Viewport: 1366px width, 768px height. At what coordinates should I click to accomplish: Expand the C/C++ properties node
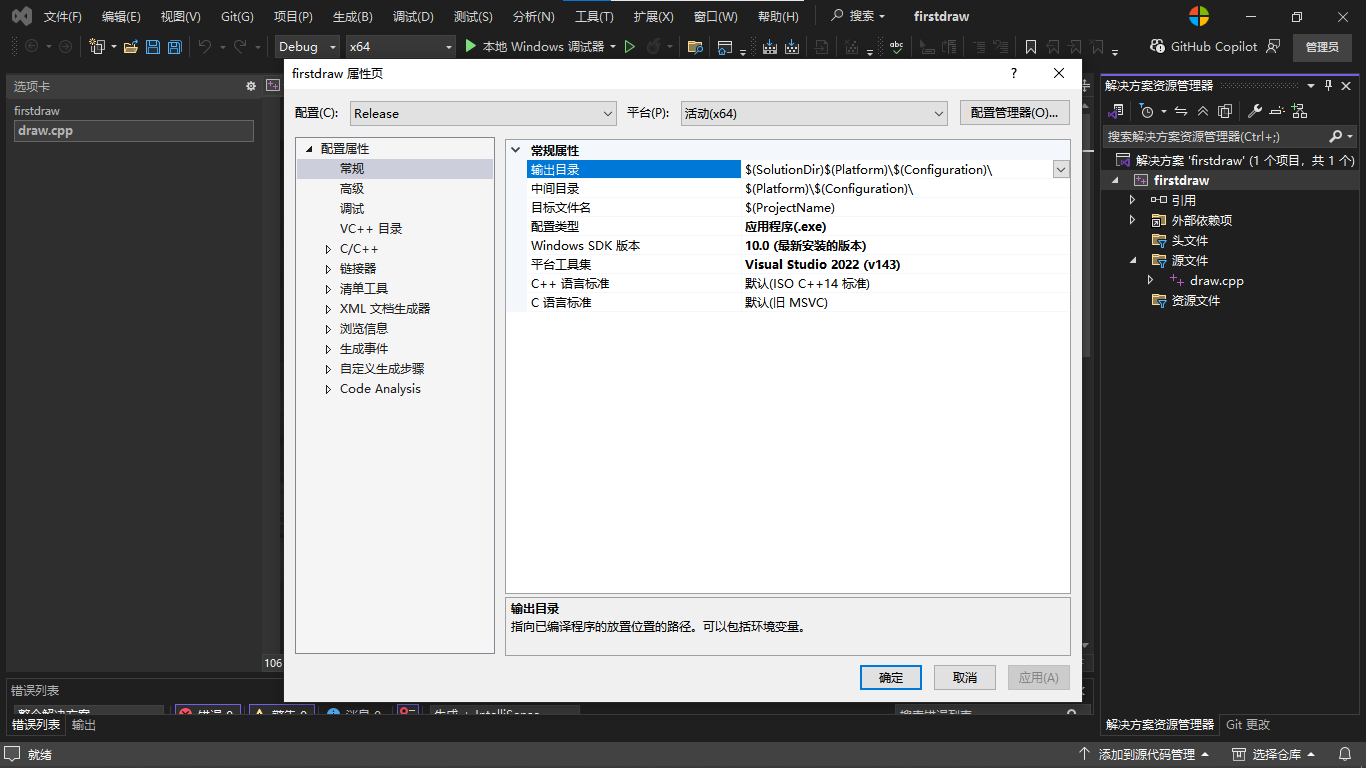point(327,248)
